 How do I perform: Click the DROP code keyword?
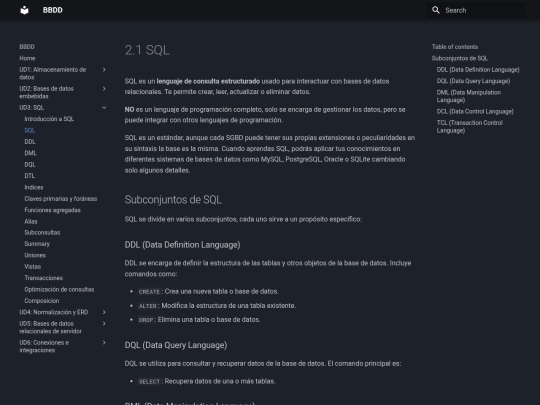146,320
